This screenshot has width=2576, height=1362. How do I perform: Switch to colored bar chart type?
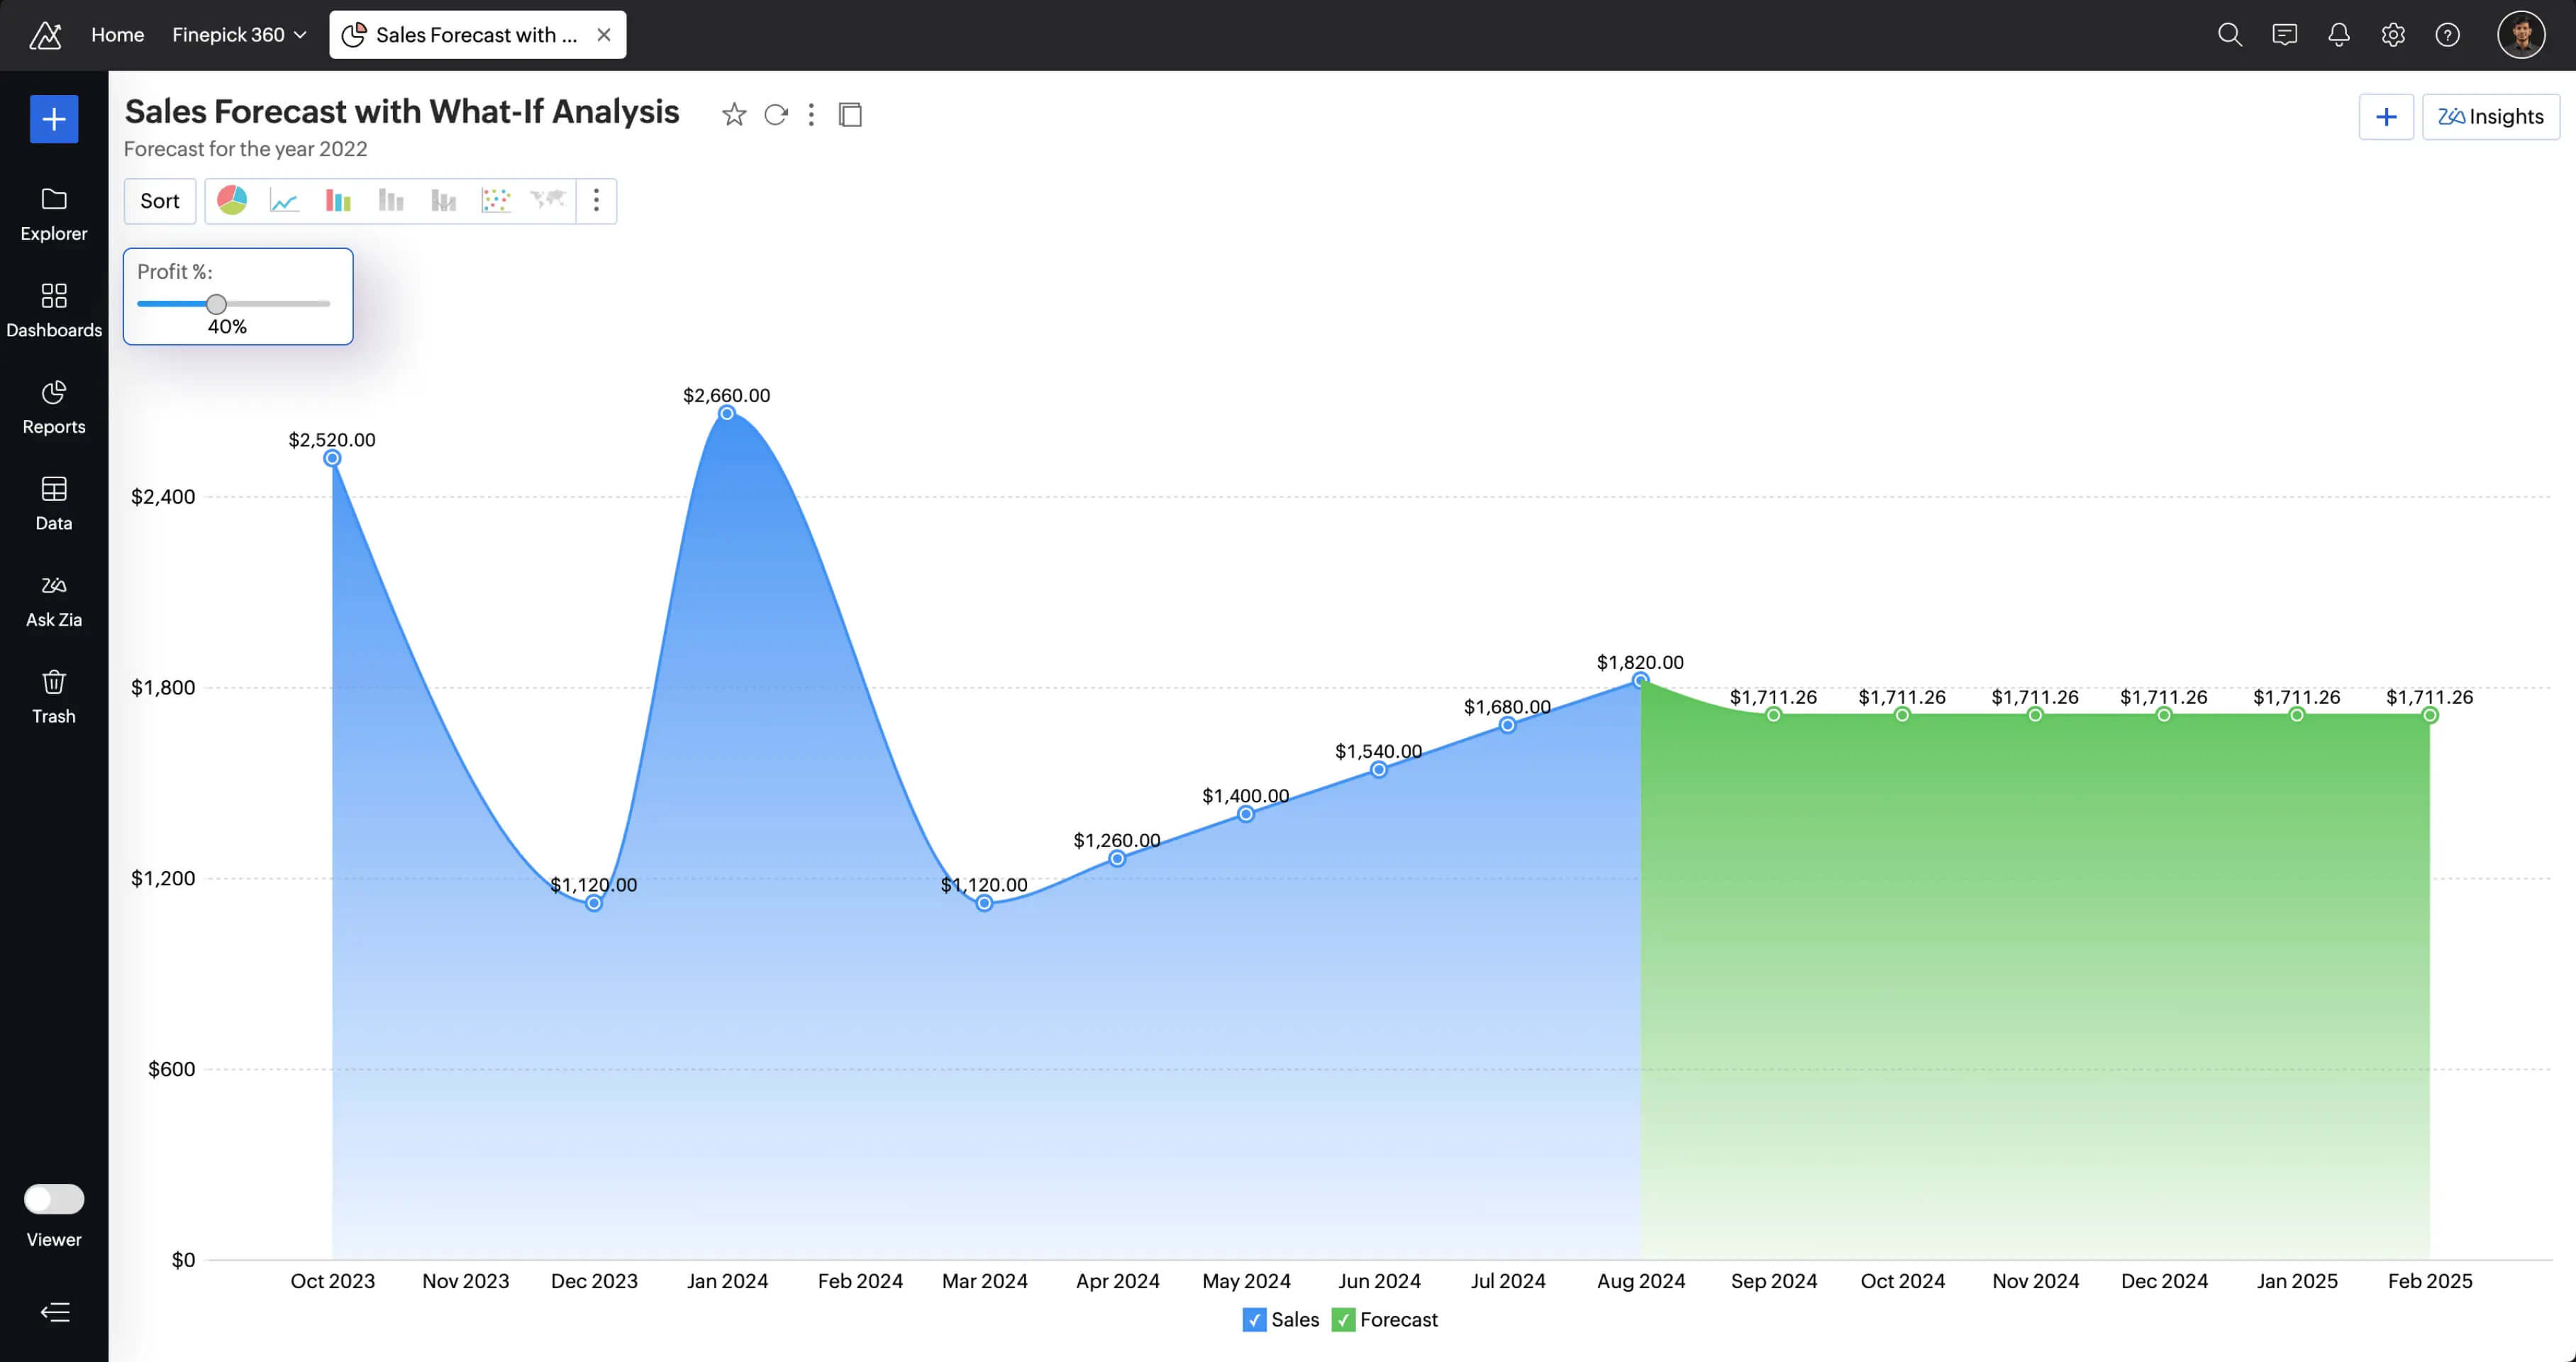(x=338, y=201)
